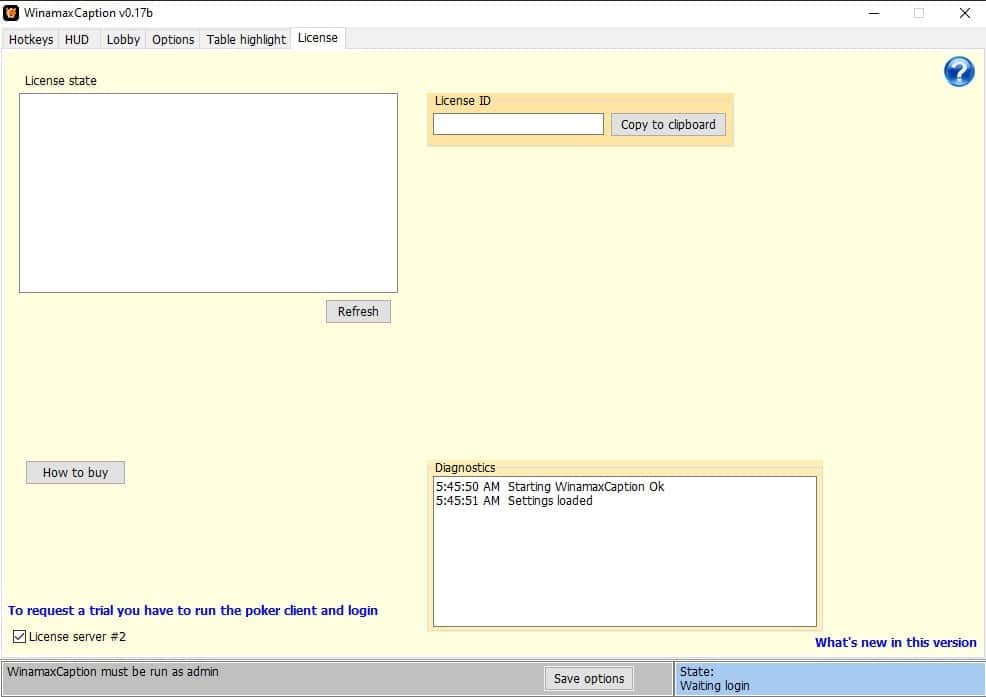Open the How to buy button
This screenshot has height=697, width=986.
(x=75, y=472)
